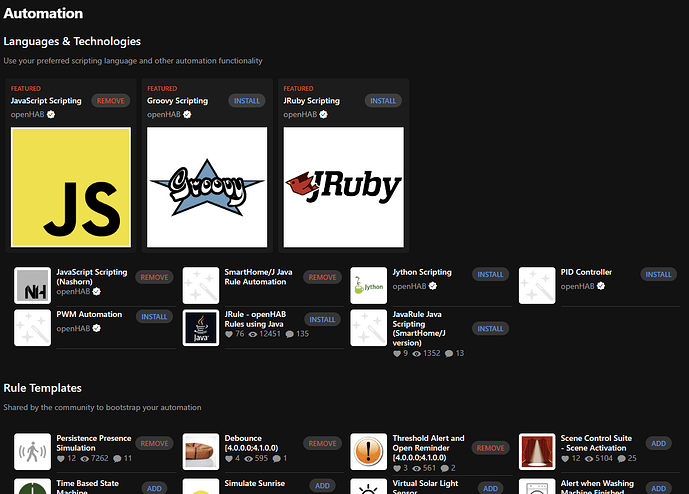
Task: Open the JavaScript Scripting featured card title
Action: pyautogui.click(x=46, y=101)
